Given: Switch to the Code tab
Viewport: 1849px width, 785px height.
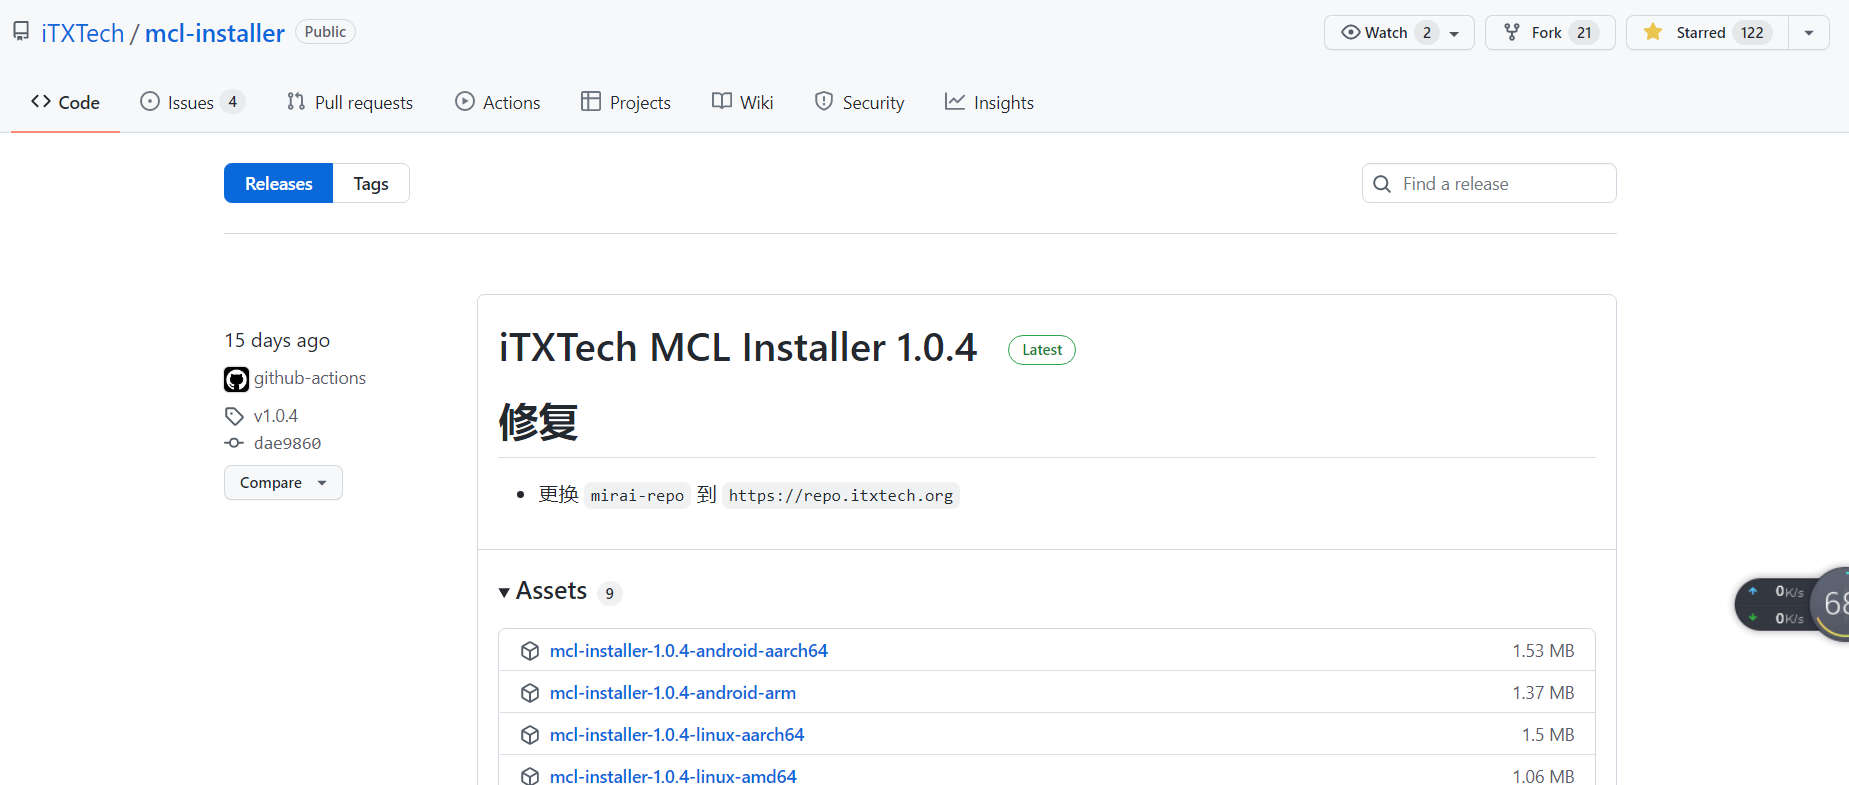Looking at the screenshot, I should 65,102.
